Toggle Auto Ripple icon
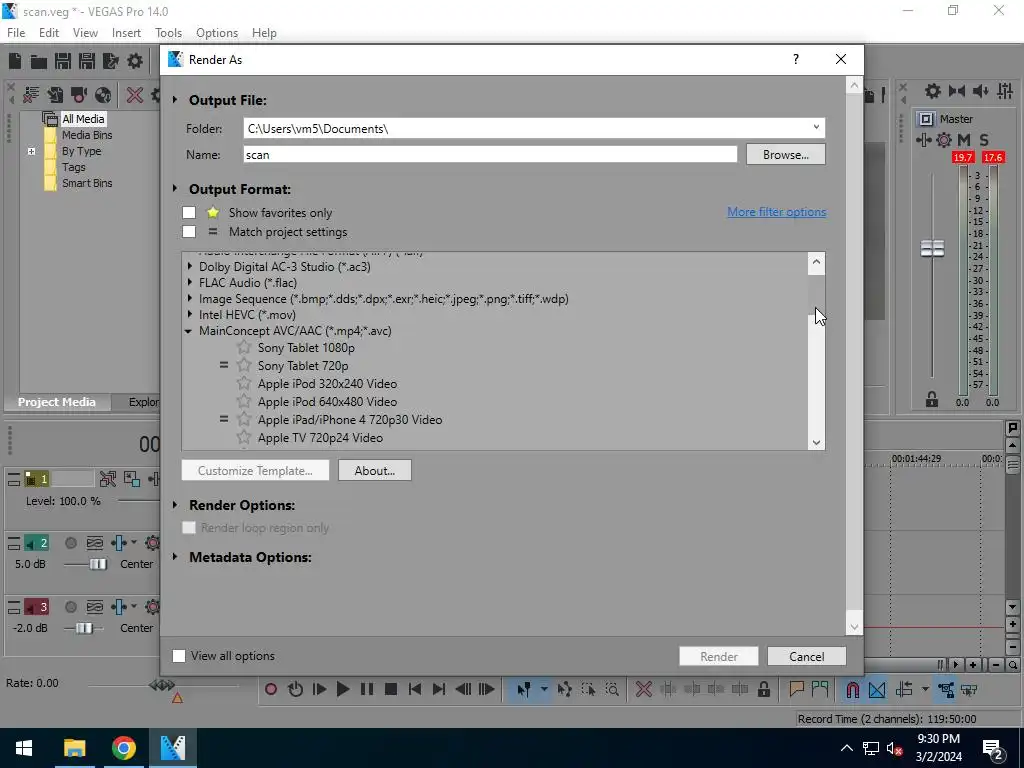Screen dimensions: 1024x768 [904, 690]
